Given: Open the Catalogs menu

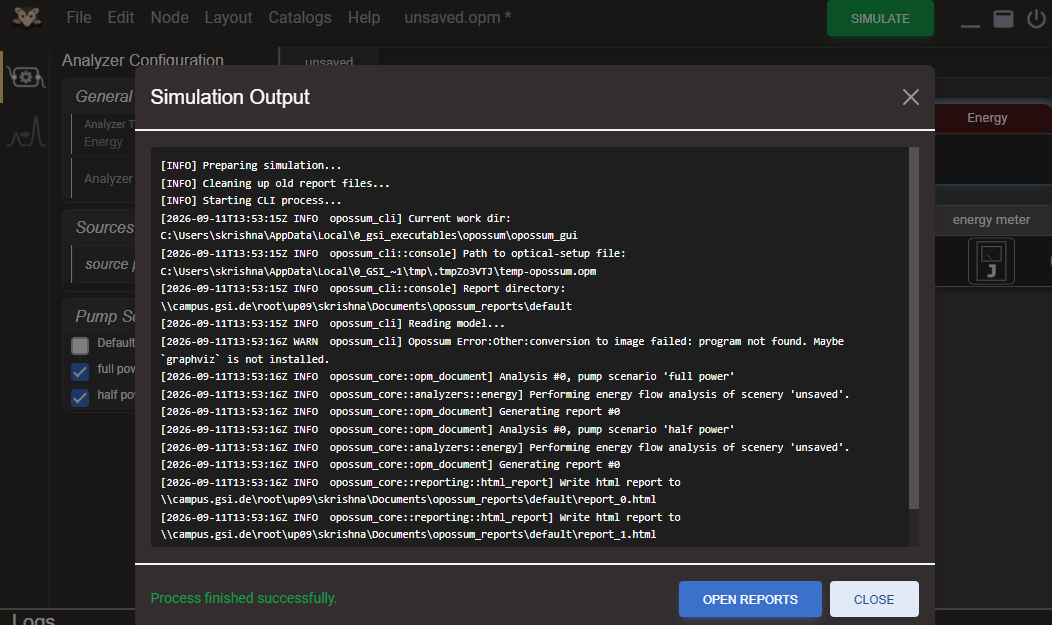Looking at the screenshot, I should tap(300, 17).
